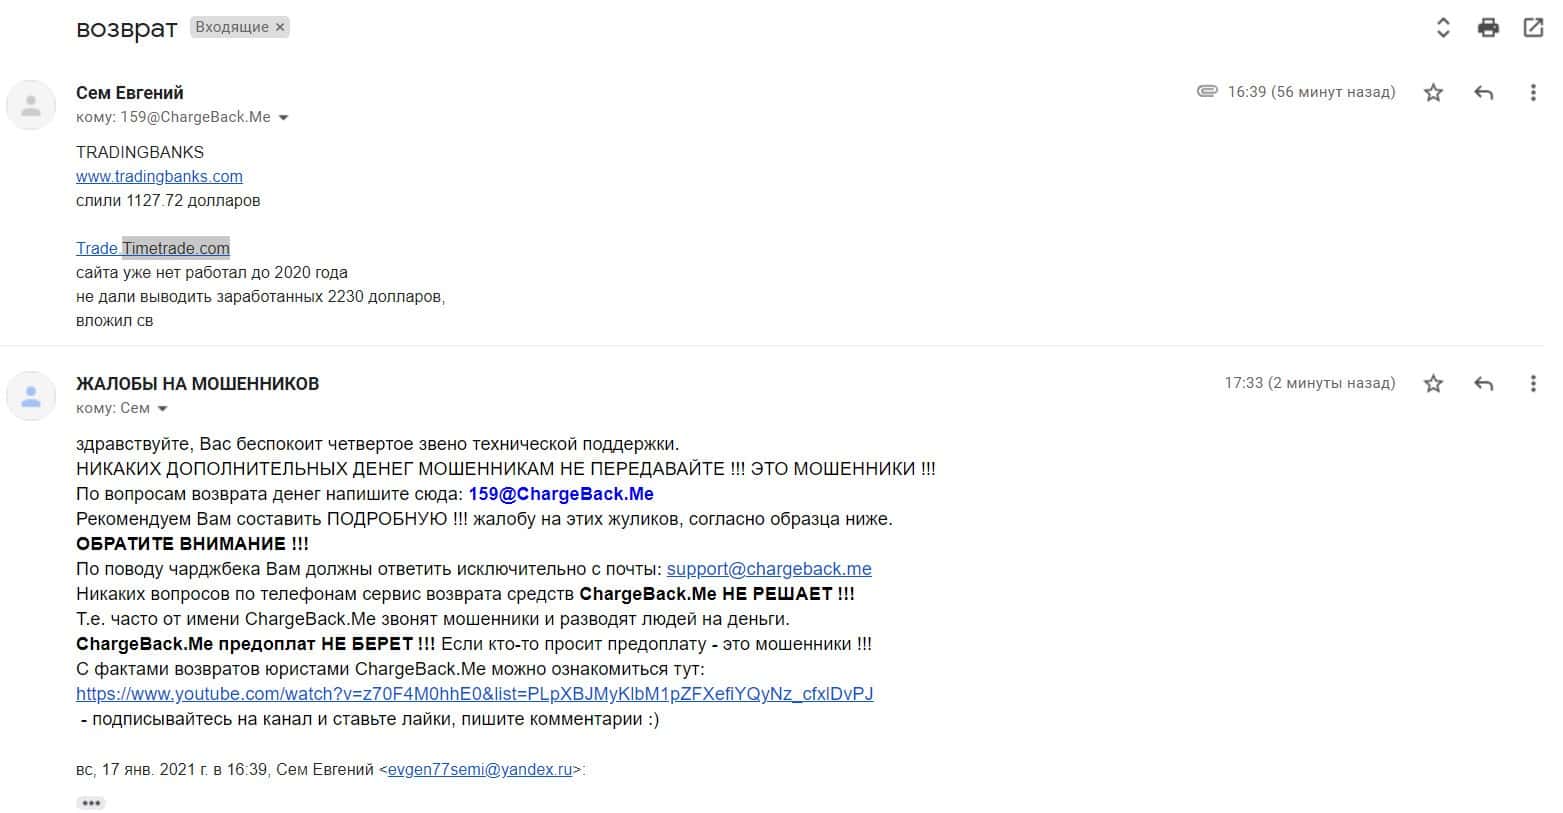This screenshot has width=1563, height=813.
Task: Remove the Входящие label from the thread
Action: coord(280,27)
